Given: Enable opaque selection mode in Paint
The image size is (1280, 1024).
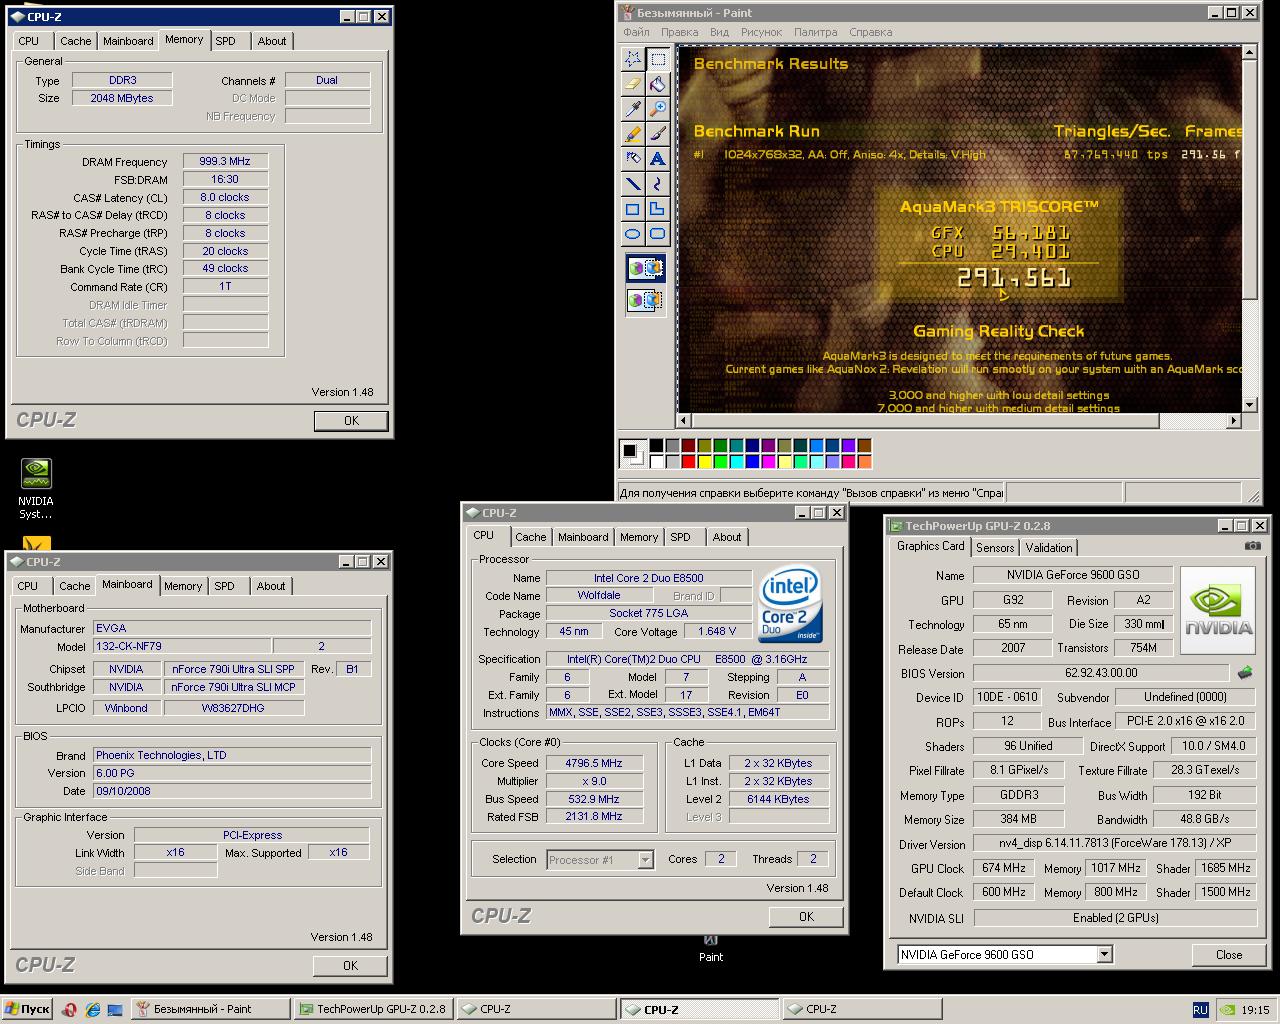Looking at the screenshot, I should tap(645, 268).
